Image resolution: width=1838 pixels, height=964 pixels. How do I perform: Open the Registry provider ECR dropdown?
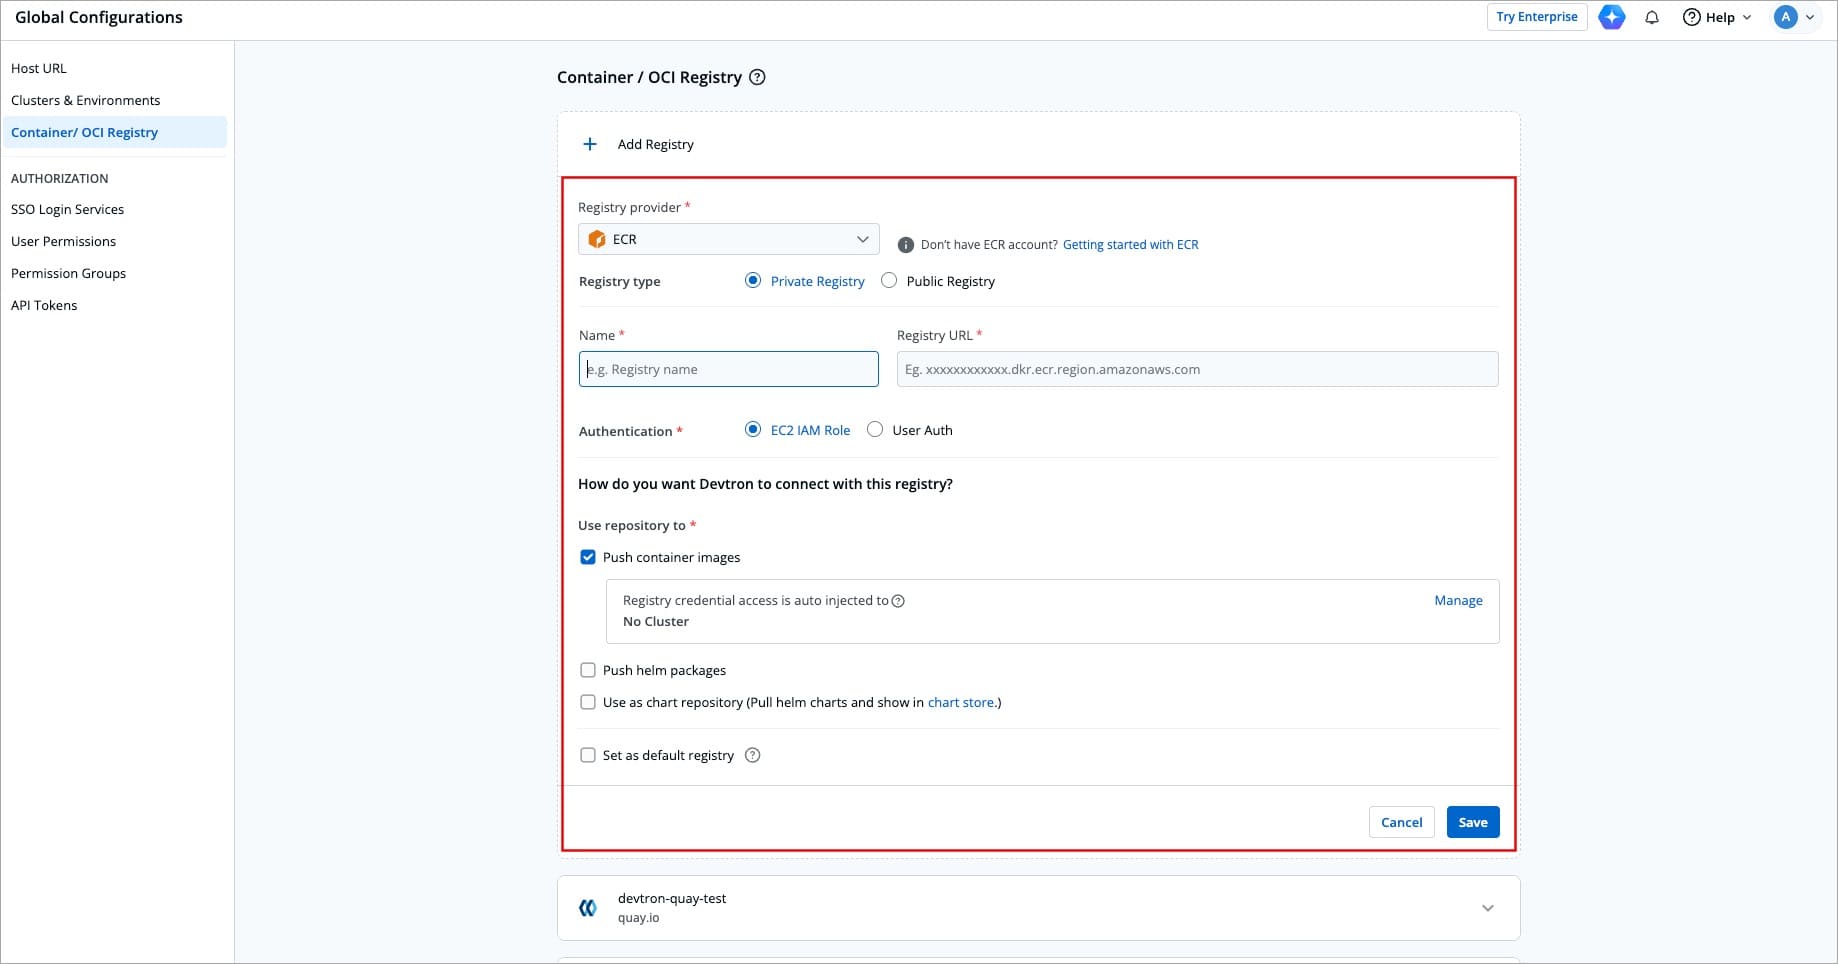[728, 239]
